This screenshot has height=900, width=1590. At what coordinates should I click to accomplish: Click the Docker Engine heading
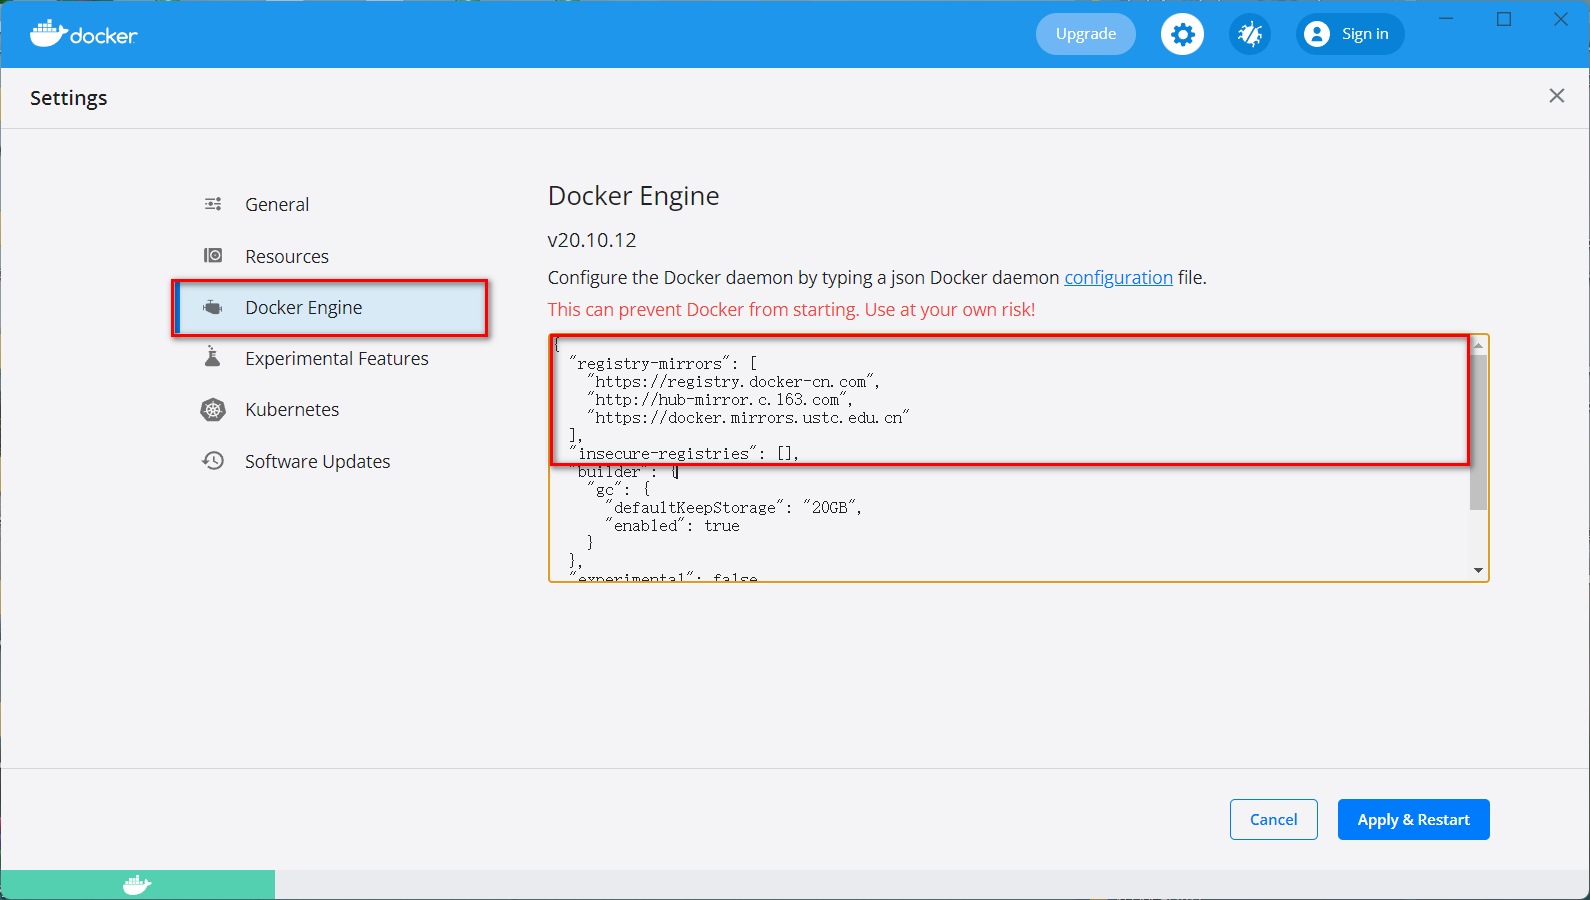click(x=633, y=196)
